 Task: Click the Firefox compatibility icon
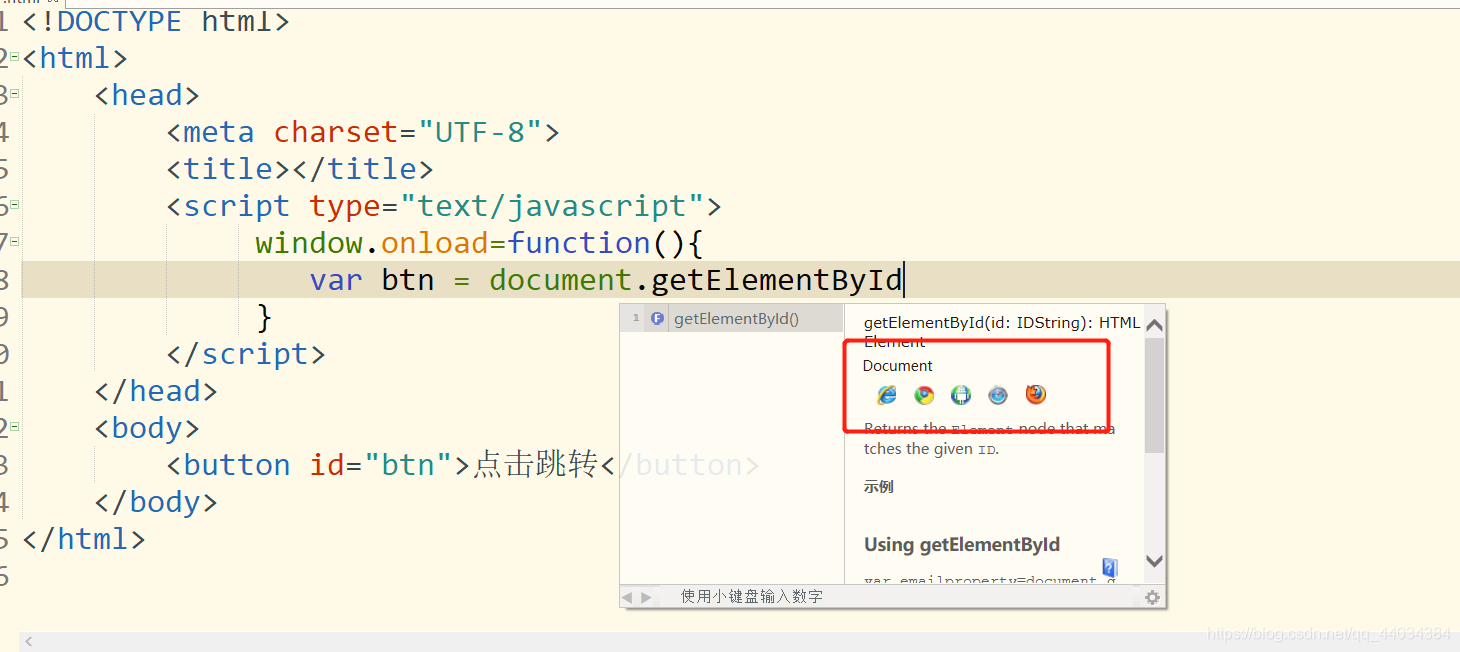tap(1035, 394)
